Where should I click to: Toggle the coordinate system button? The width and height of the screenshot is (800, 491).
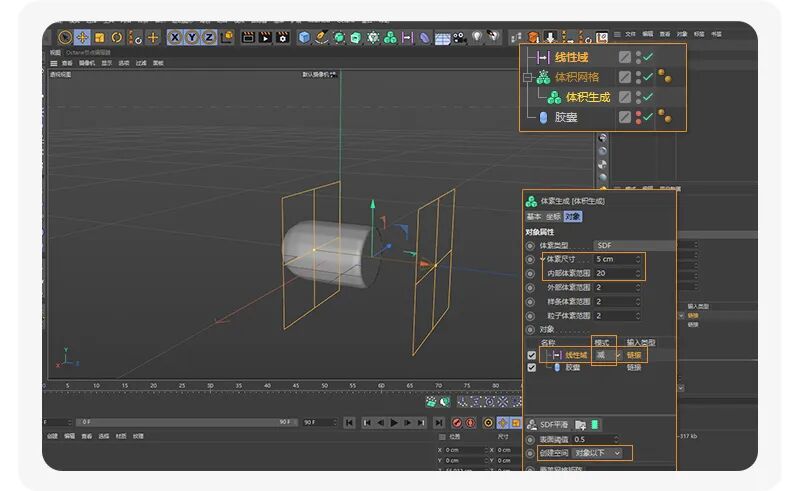click(x=227, y=37)
